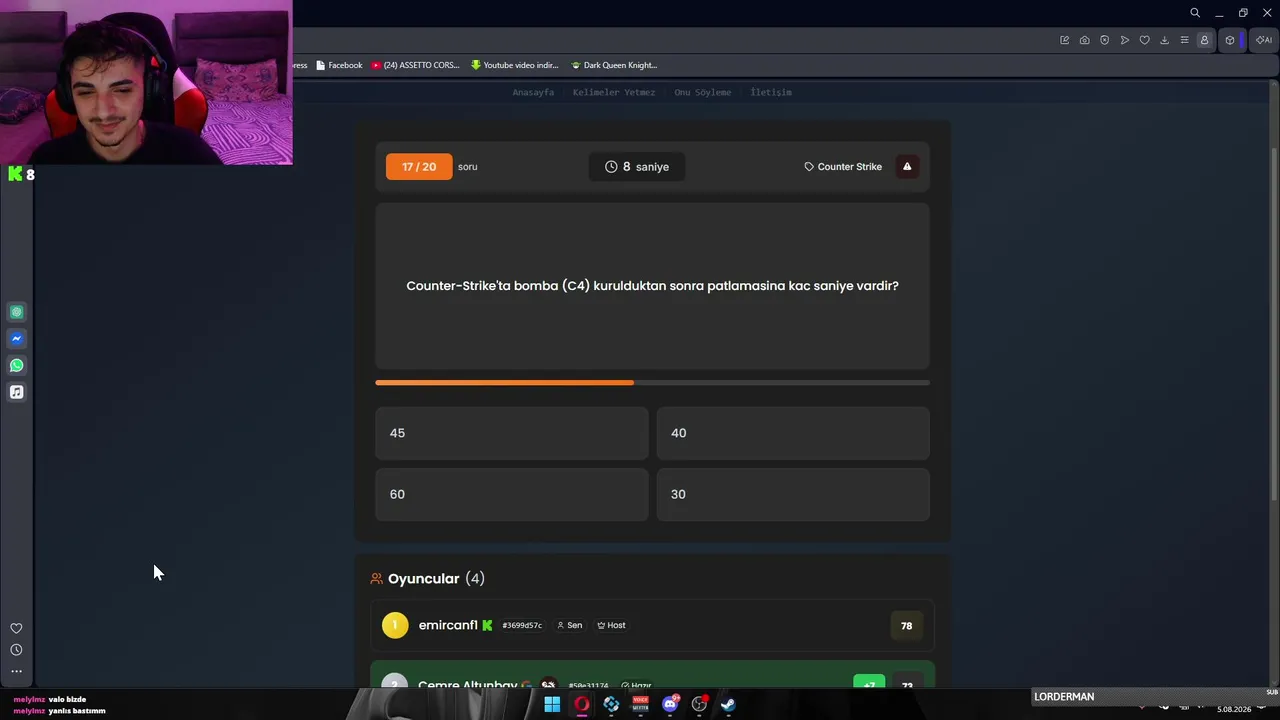
Task: Open the blue diamond app on the taskbar
Action: point(611,704)
